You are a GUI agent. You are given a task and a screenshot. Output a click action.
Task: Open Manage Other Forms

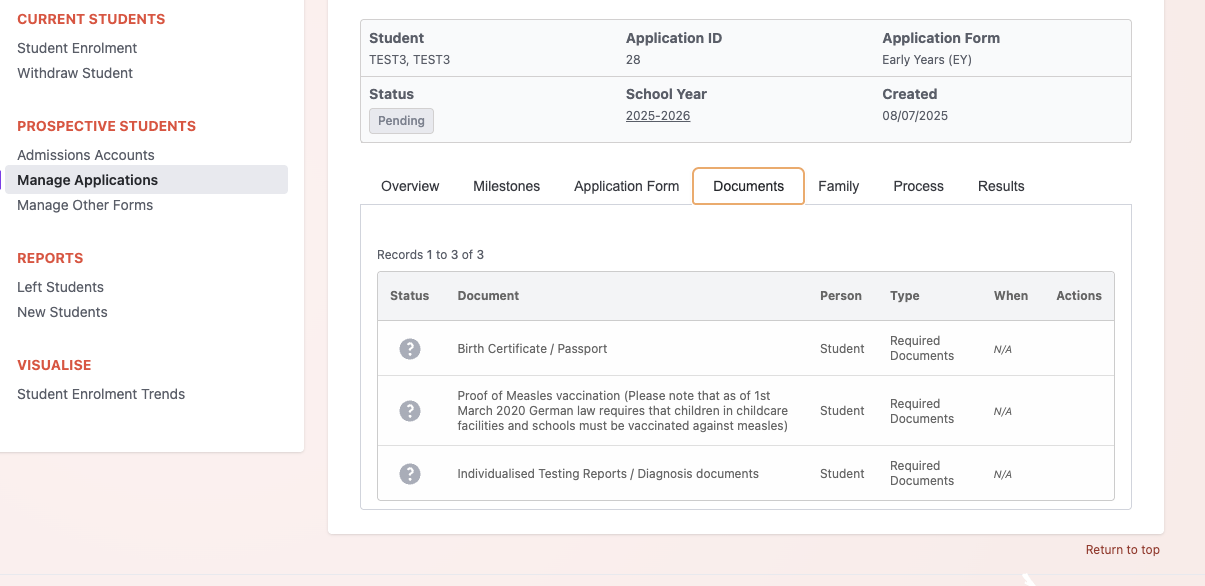(x=85, y=205)
